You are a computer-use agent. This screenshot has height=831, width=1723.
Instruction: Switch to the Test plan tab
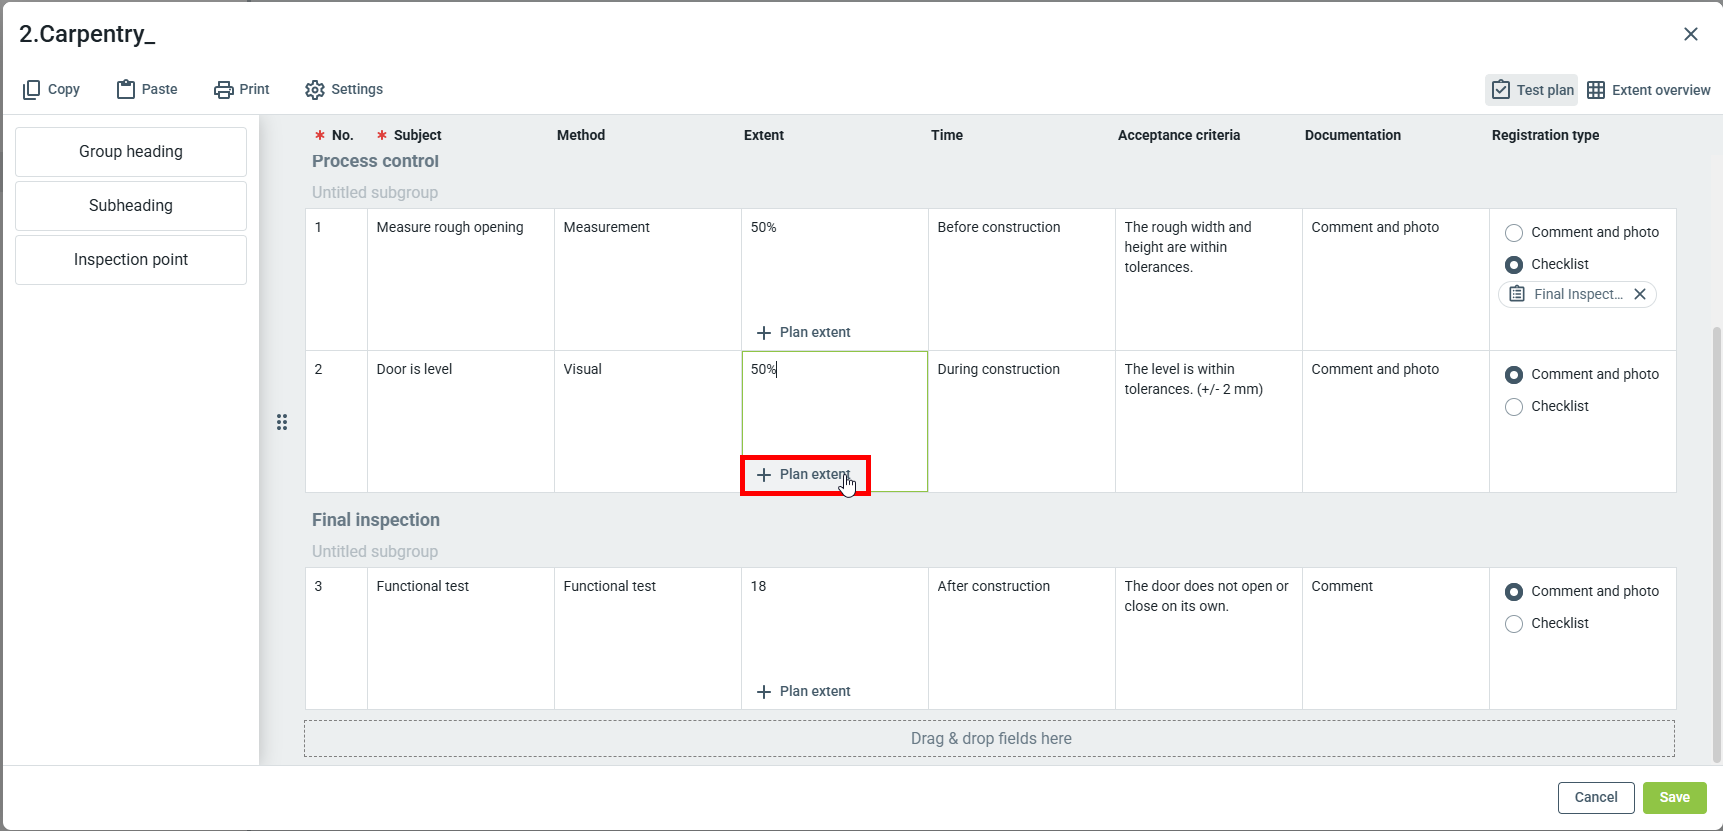[1532, 90]
